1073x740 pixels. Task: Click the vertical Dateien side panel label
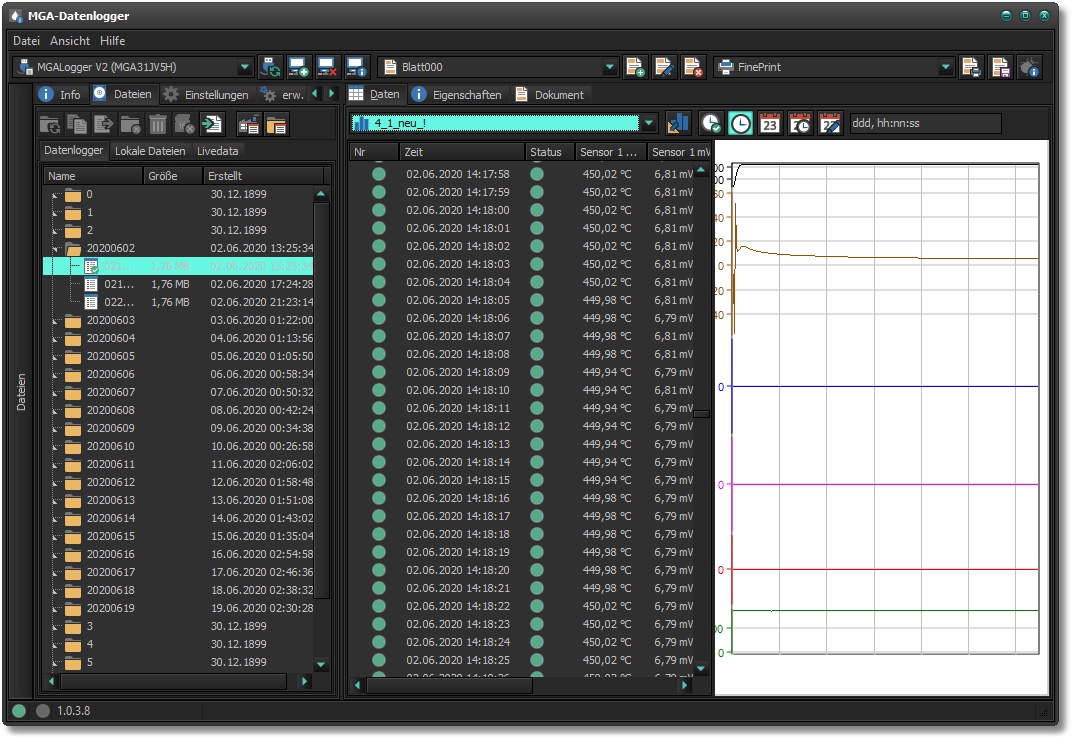pyautogui.click(x=21, y=392)
